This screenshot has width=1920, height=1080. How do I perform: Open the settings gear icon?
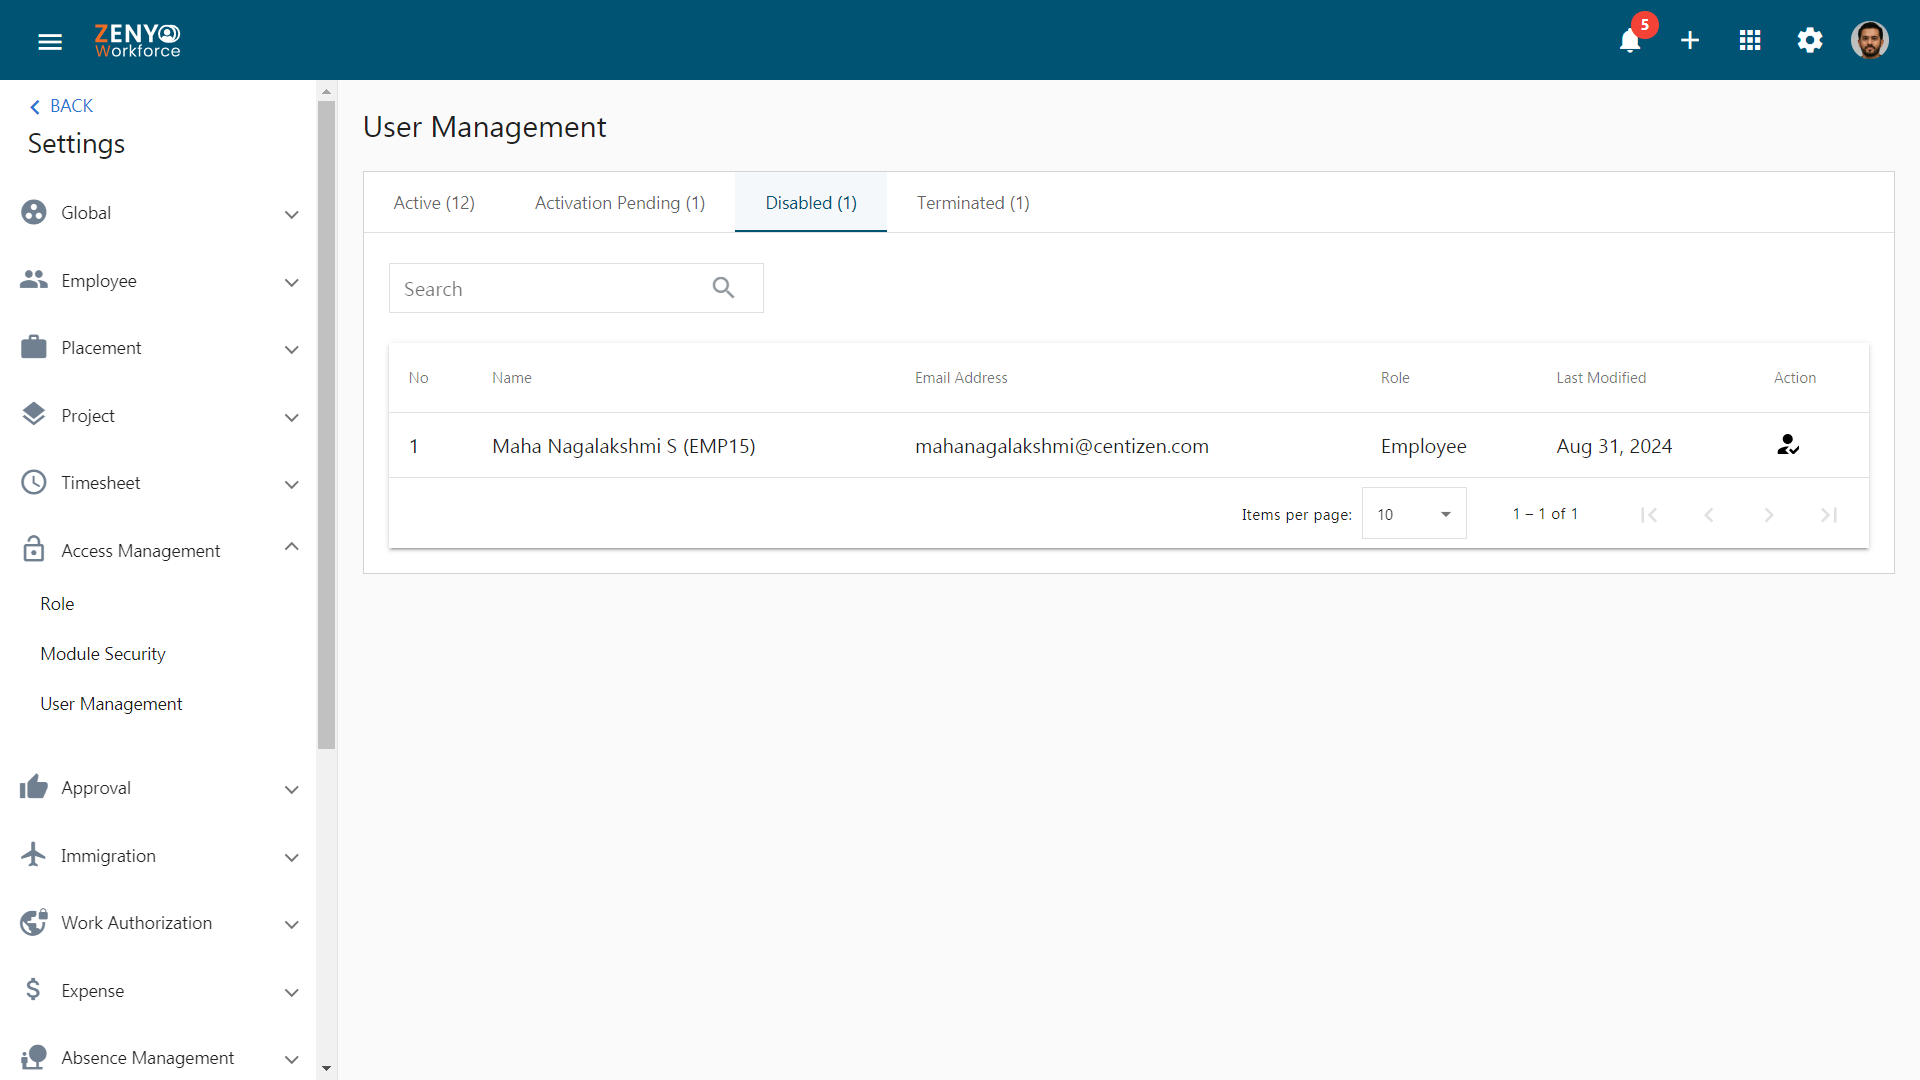coord(1809,40)
